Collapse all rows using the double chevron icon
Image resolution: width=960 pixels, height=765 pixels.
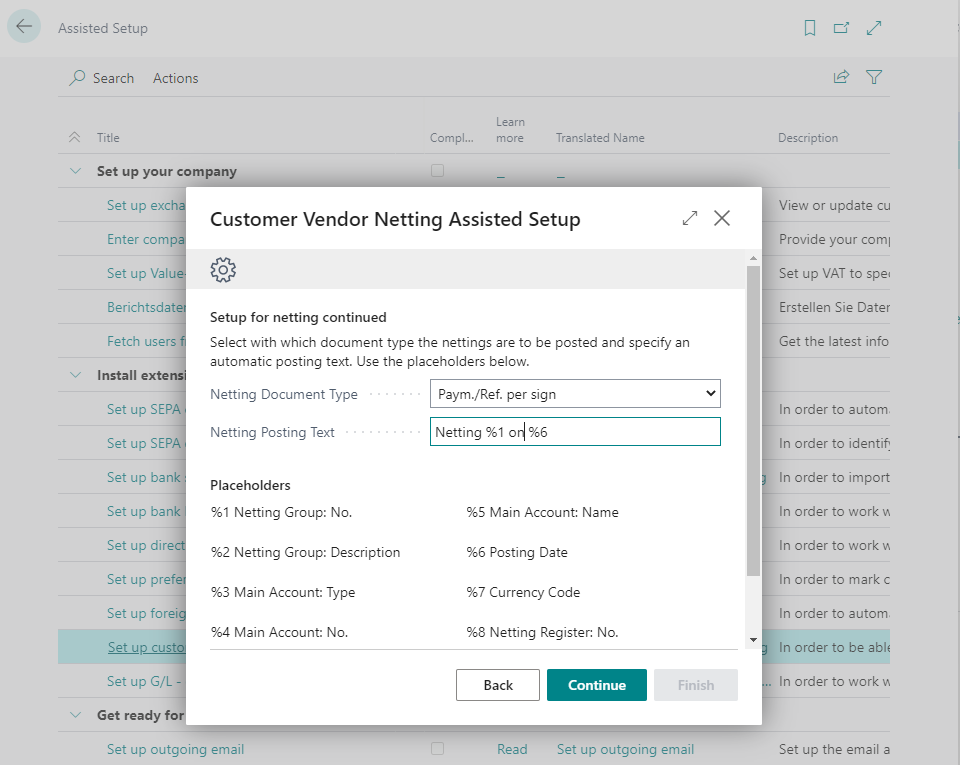[75, 137]
